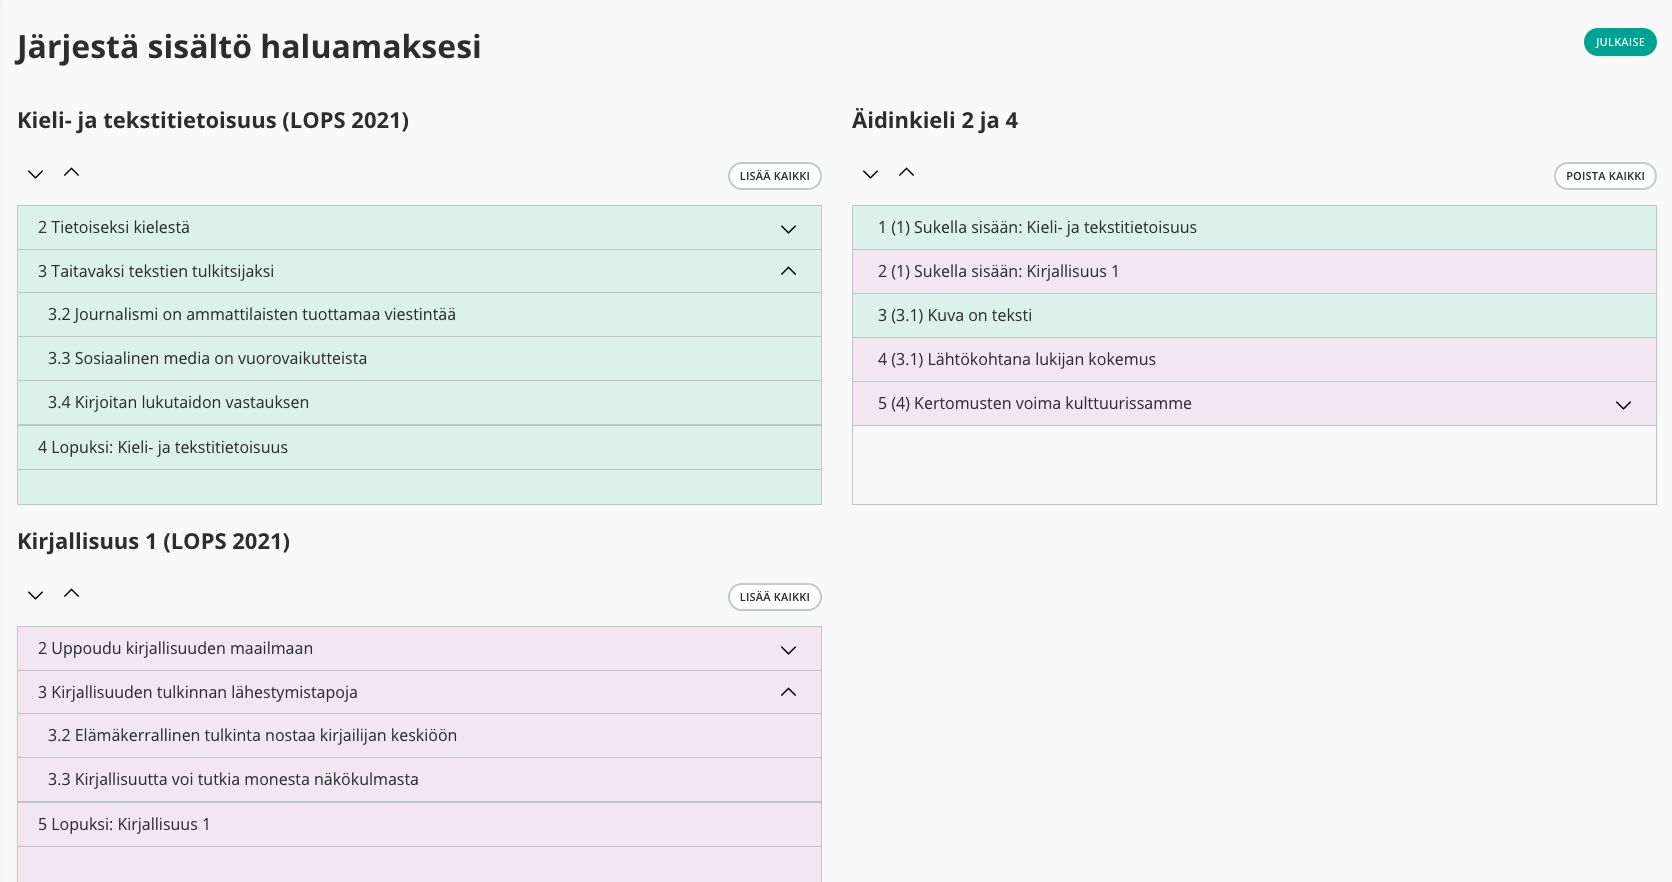The width and height of the screenshot is (1672, 882).
Task: Expand all chapters in Kieli- ja tekstitietoisuus
Action: (x=36, y=174)
